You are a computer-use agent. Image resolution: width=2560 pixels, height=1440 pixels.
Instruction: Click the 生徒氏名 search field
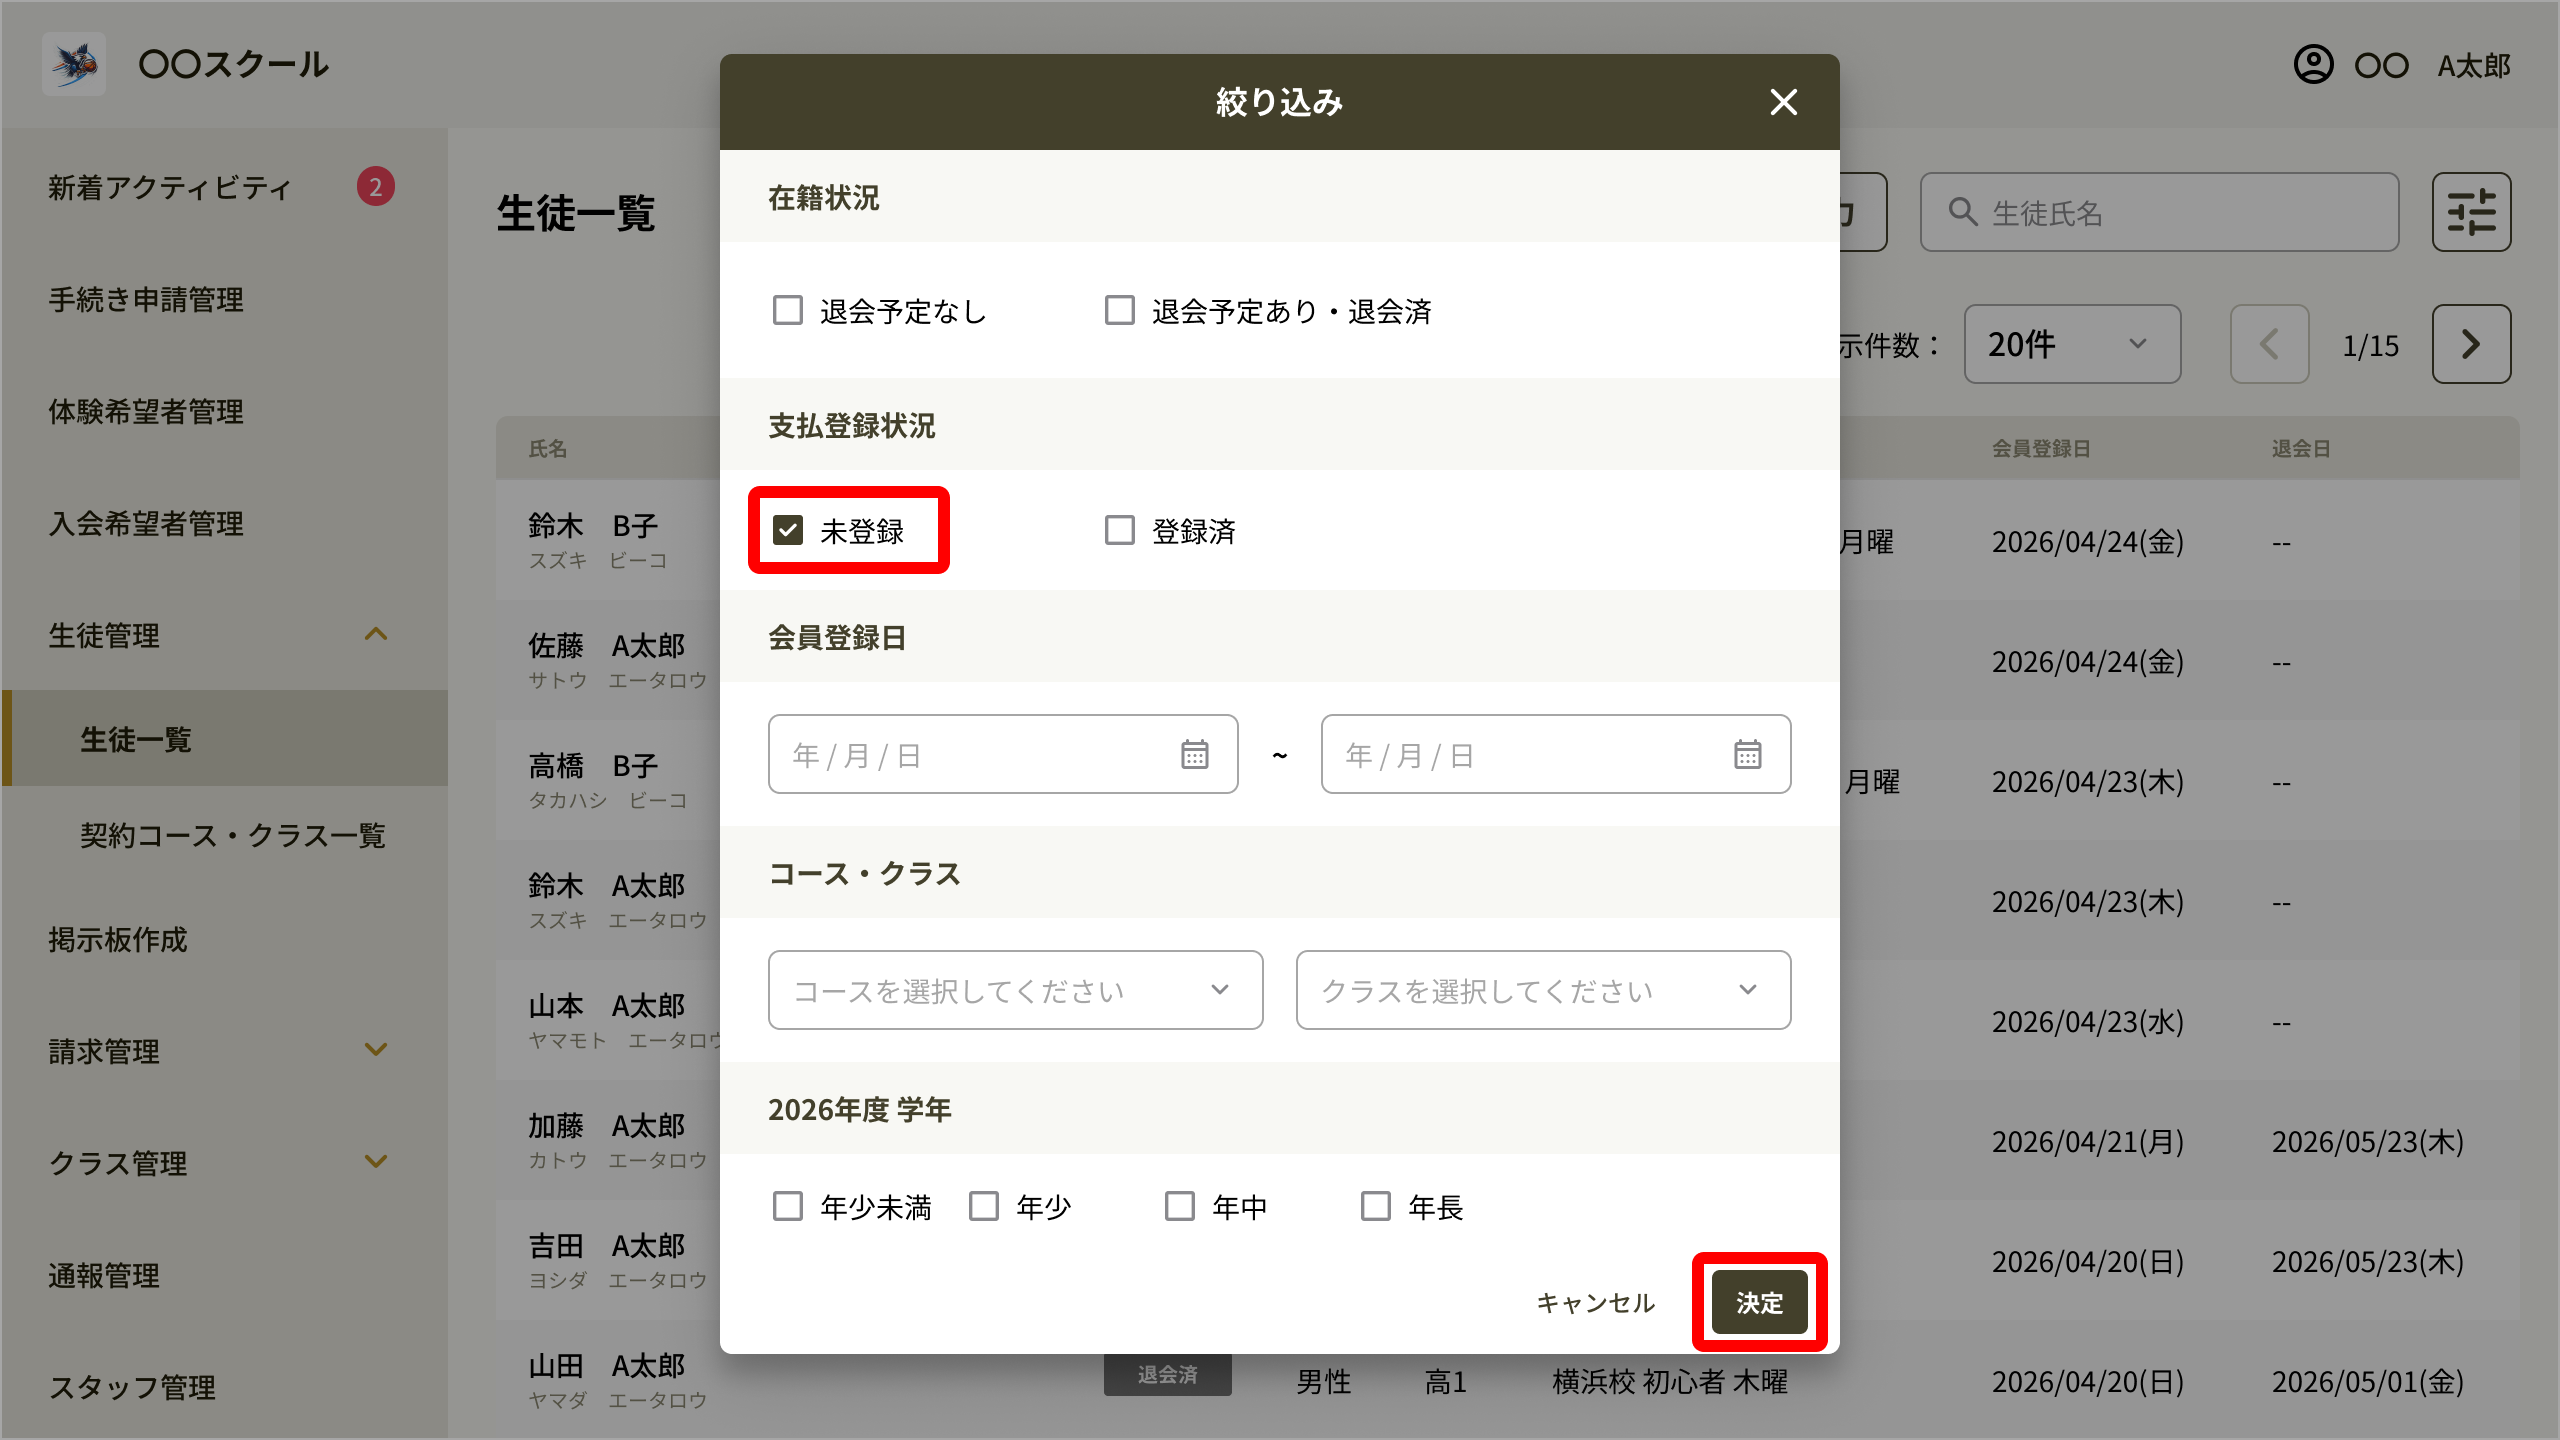coord(2159,212)
